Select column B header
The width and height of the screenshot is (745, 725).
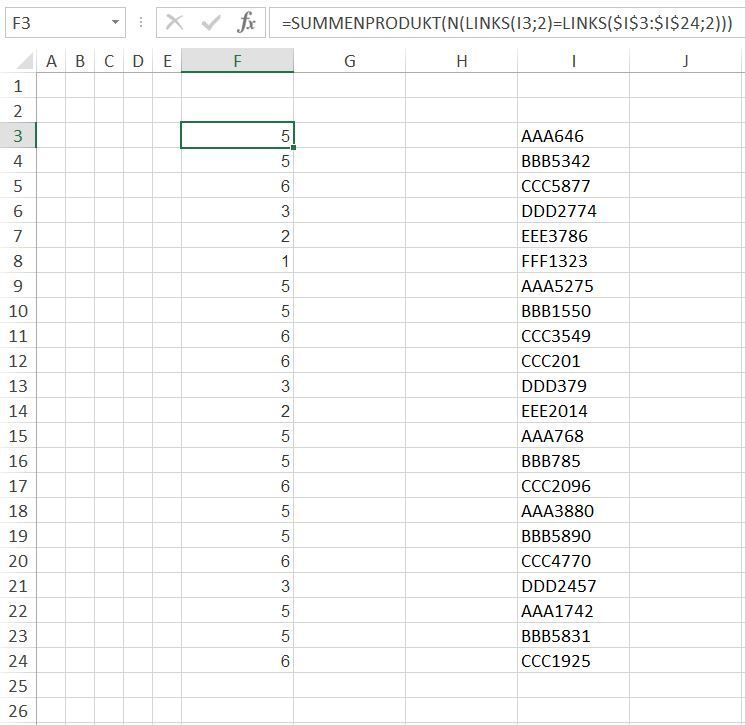(x=80, y=61)
